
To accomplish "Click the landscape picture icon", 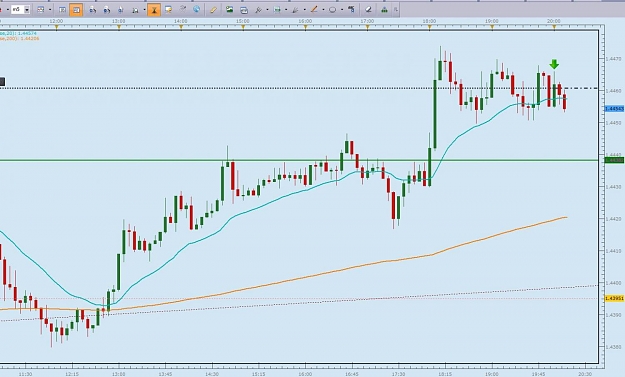I will point(230,9).
